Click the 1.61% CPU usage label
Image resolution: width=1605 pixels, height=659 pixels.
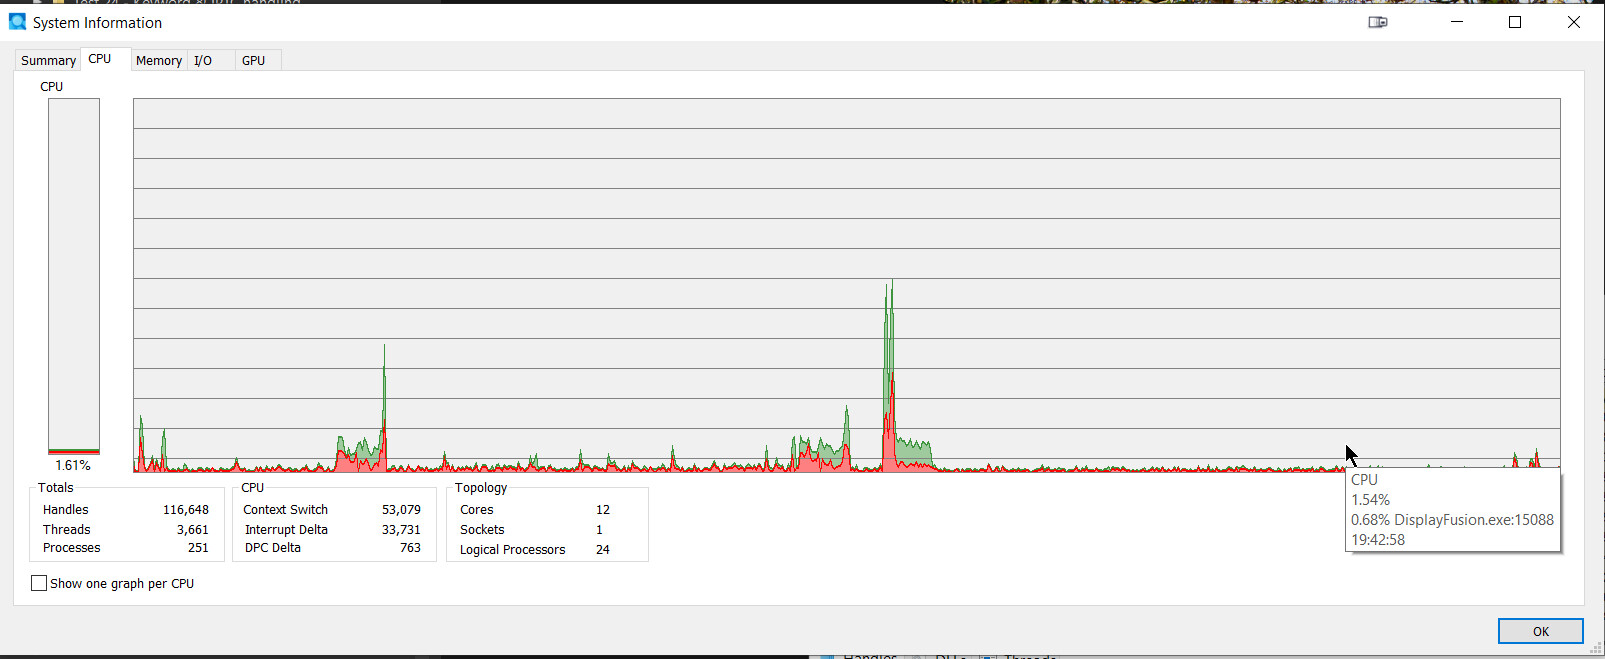(x=73, y=466)
